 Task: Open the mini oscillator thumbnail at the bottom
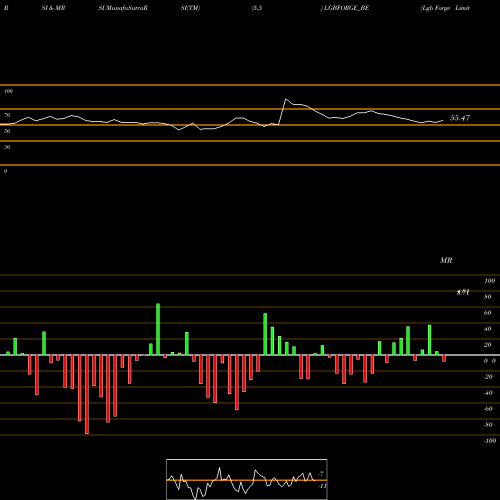[x=247, y=479]
